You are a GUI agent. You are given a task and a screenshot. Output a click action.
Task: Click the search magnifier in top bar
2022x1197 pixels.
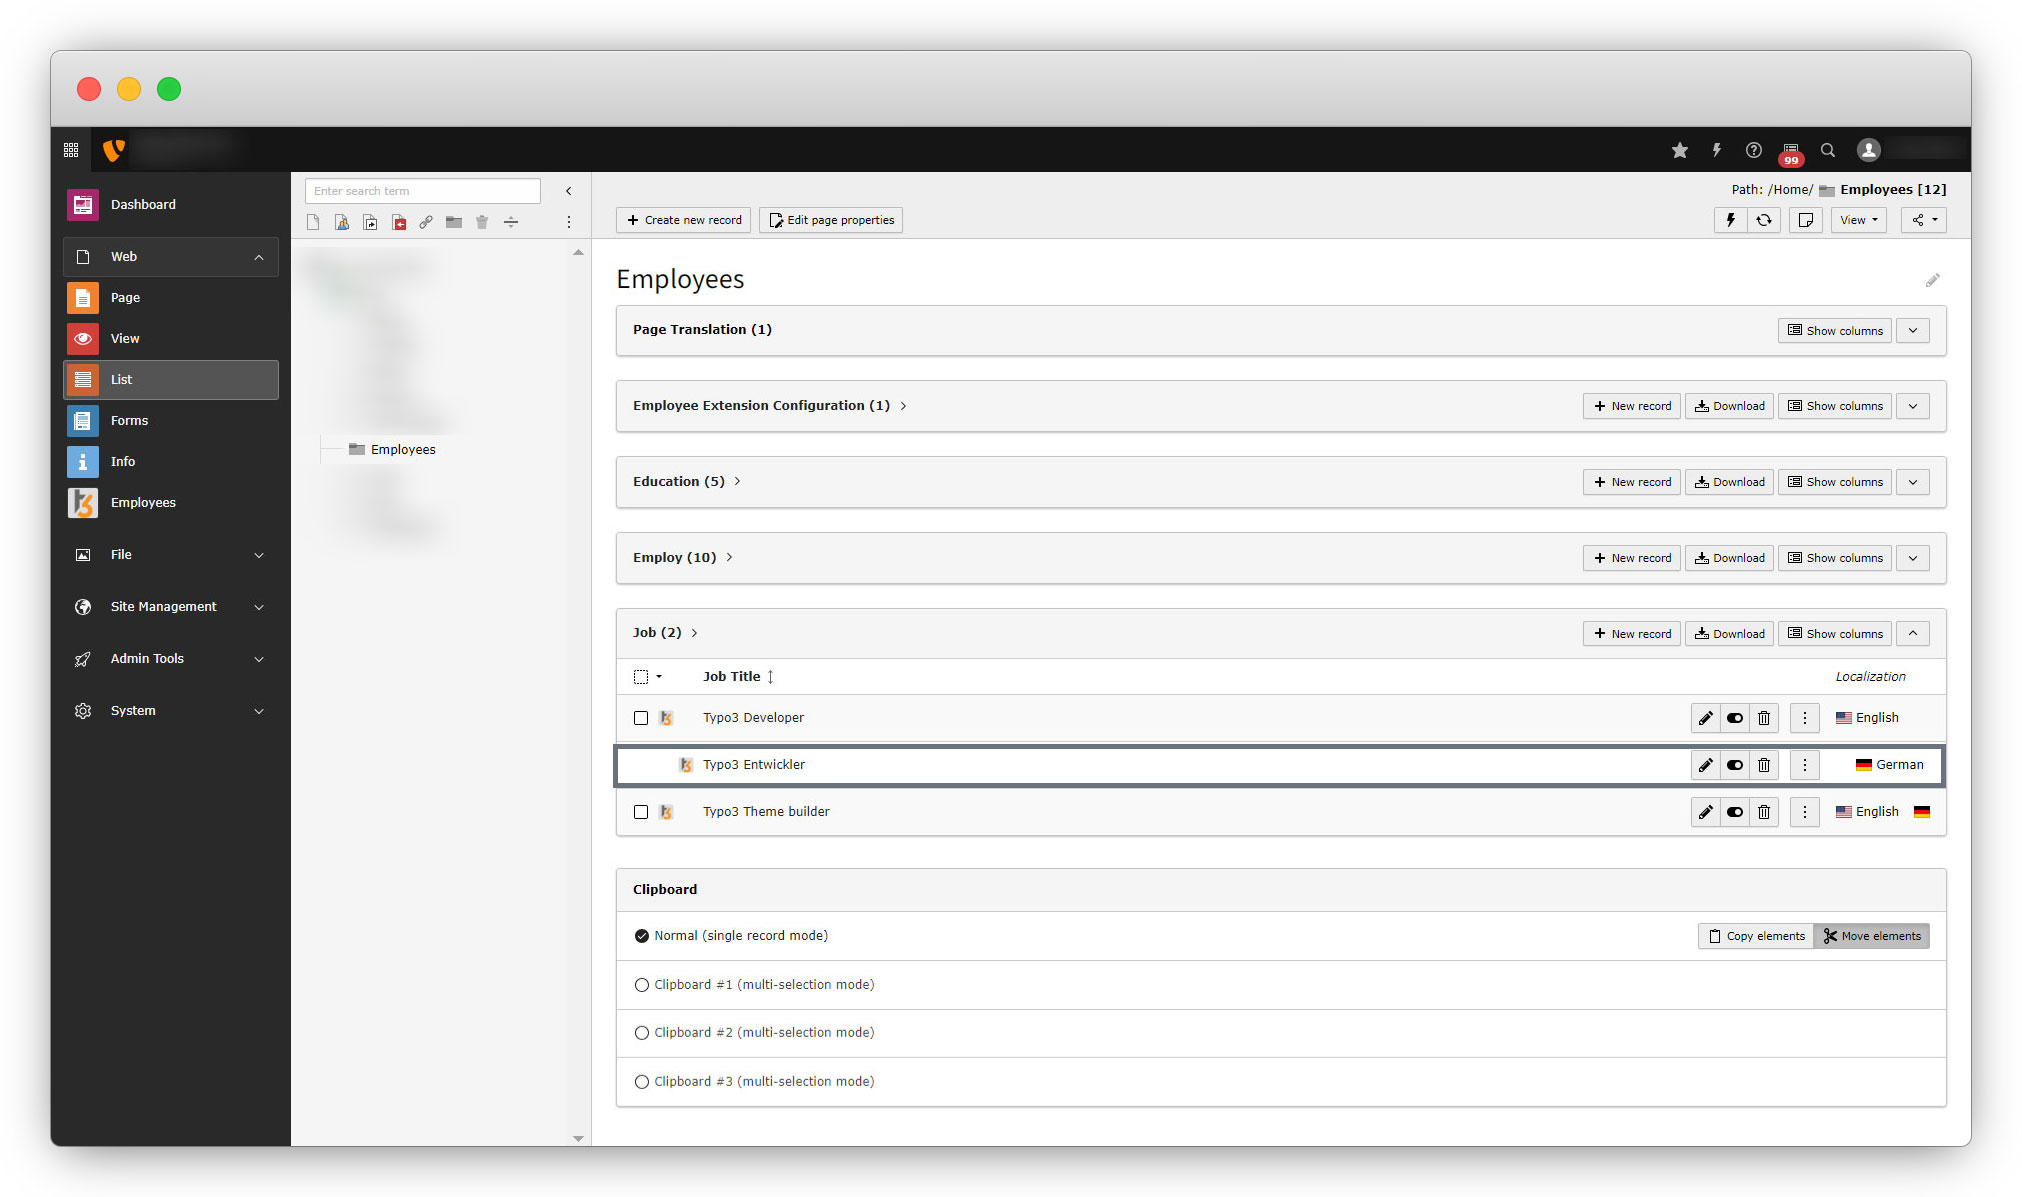[1828, 150]
